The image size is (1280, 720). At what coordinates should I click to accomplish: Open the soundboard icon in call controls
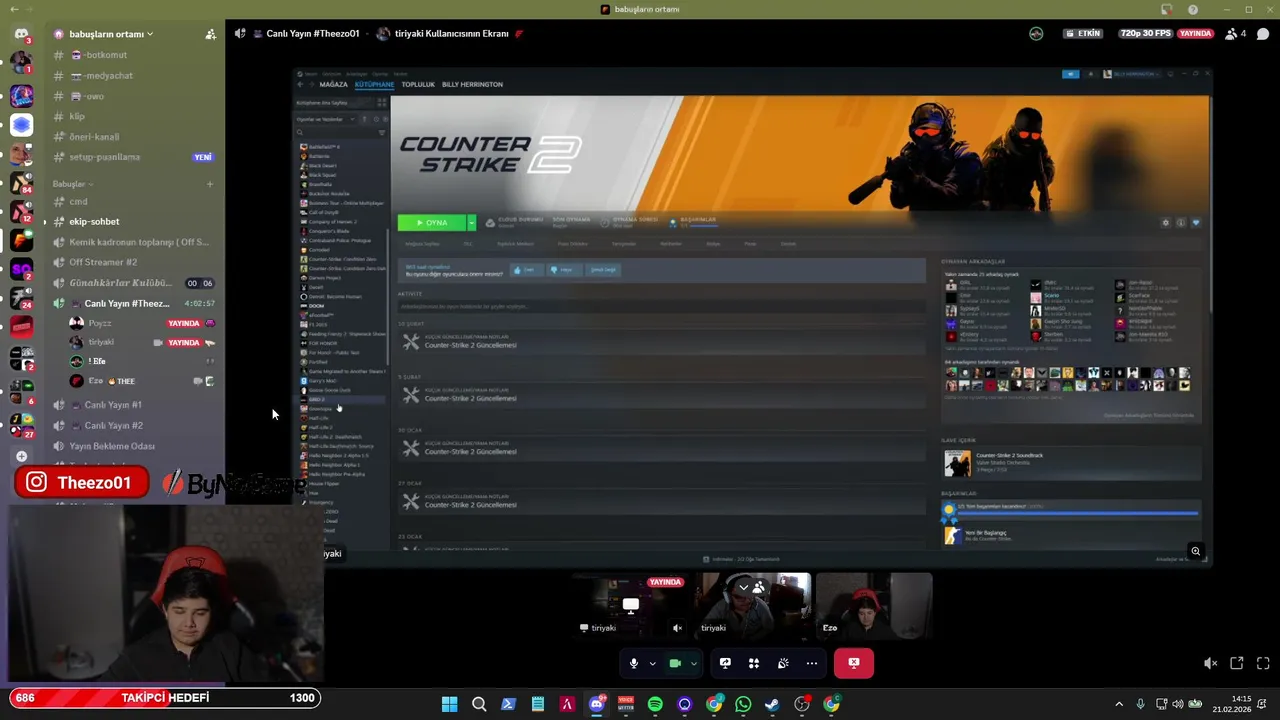pyautogui.click(x=783, y=663)
